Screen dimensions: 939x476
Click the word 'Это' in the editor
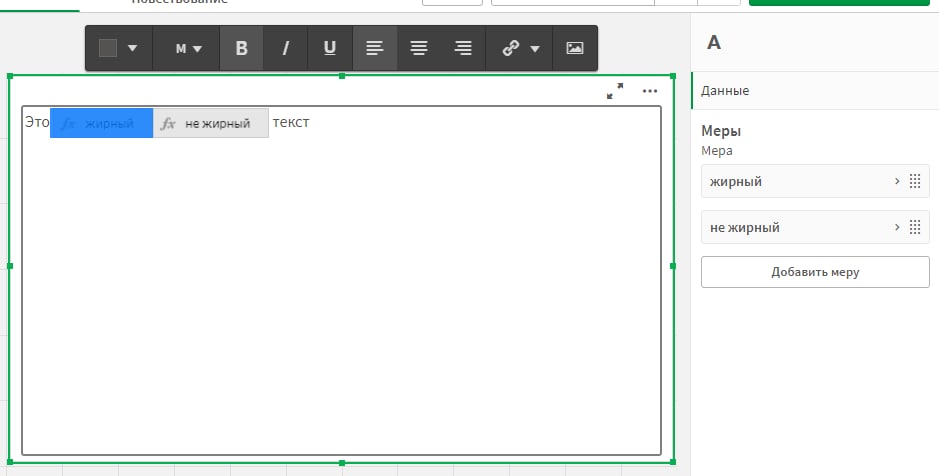37,122
